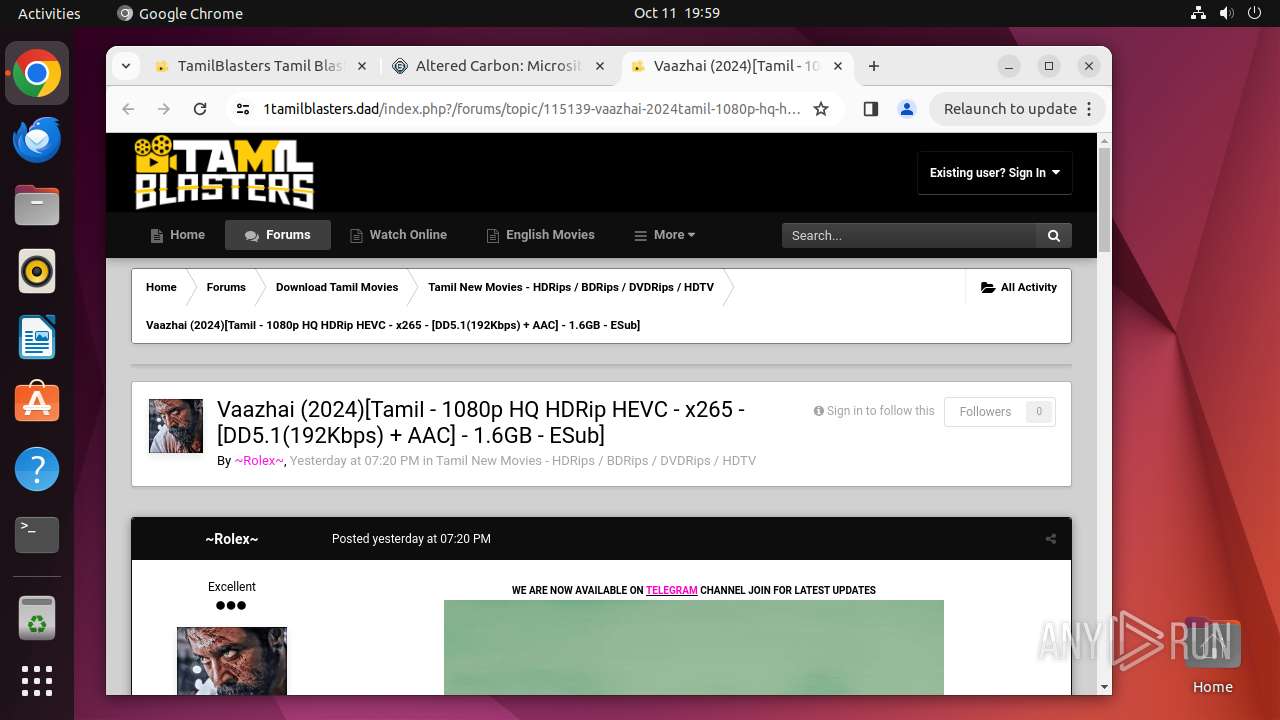
Task: Open the Chrome three-dot menu
Action: pos(1090,109)
